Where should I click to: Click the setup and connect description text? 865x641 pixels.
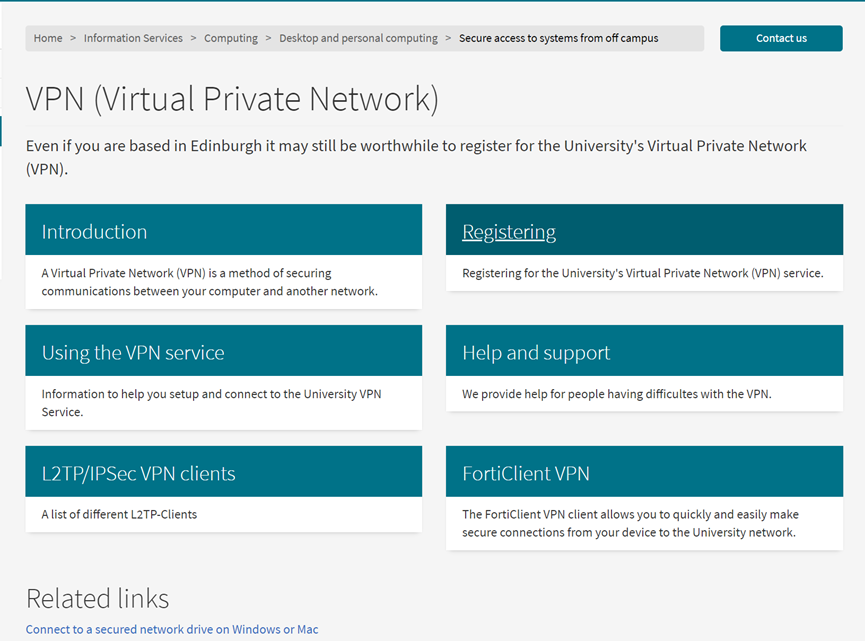pos(211,403)
